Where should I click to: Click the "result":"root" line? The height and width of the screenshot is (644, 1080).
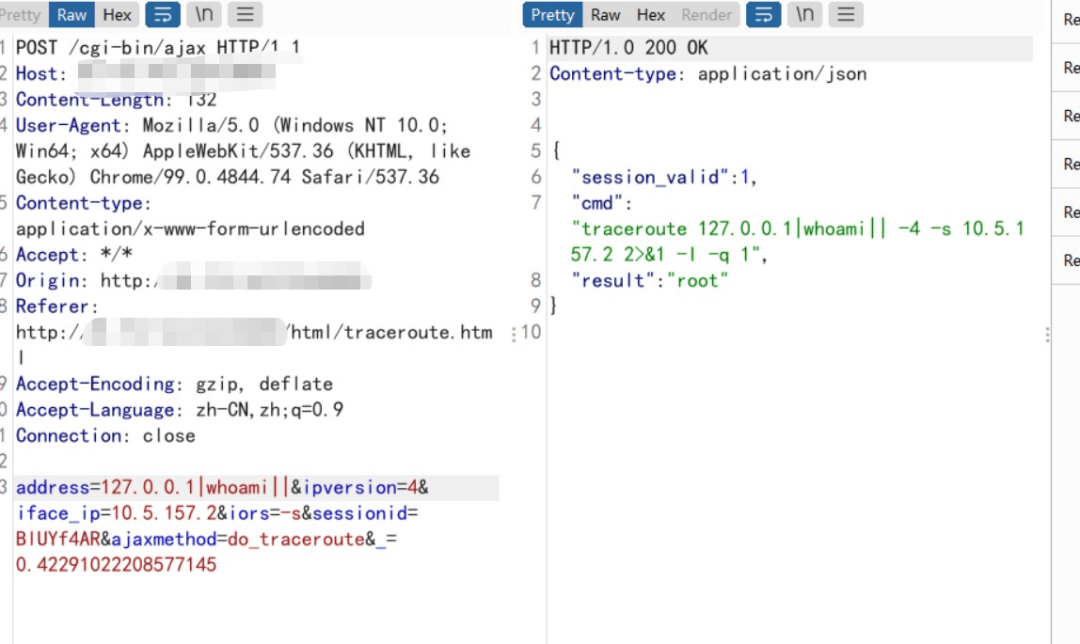click(650, 281)
